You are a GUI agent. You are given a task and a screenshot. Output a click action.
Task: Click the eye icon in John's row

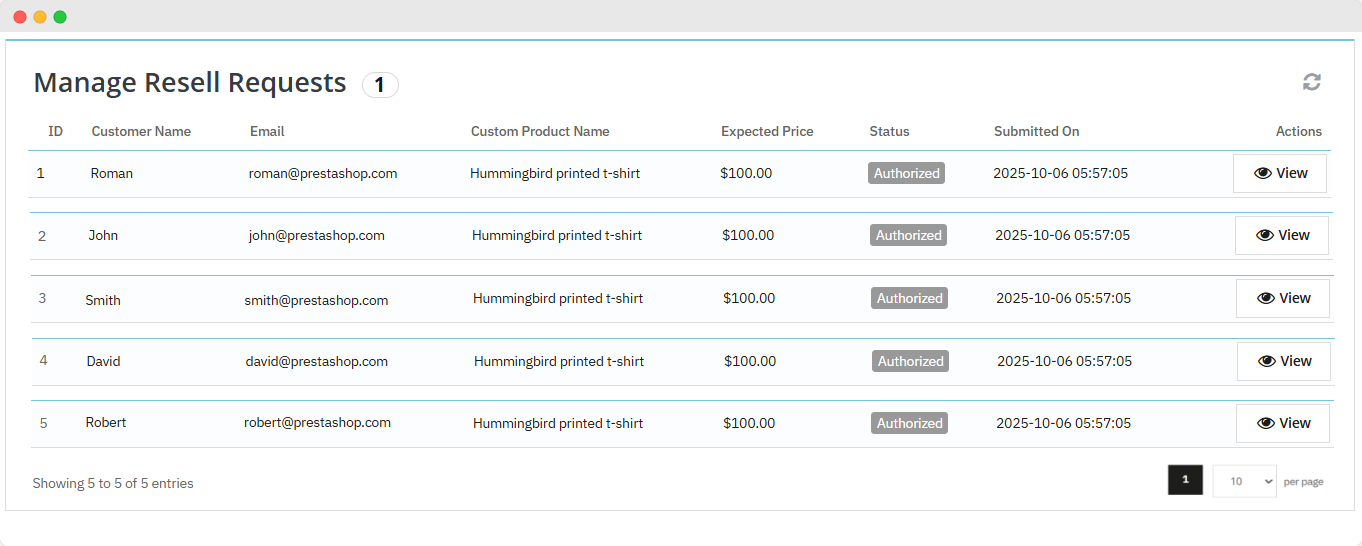(1265, 235)
